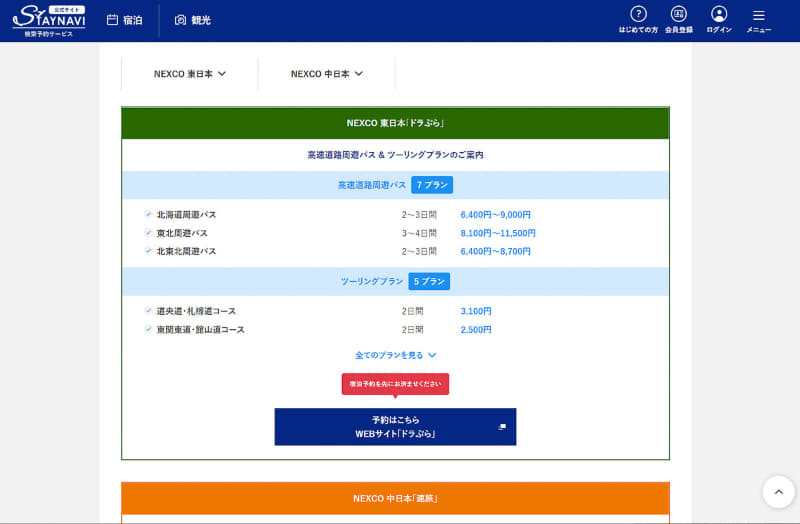
Task: Click the NEXCO 東日本「ドラぷら」 green header
Action: (395, 123)
